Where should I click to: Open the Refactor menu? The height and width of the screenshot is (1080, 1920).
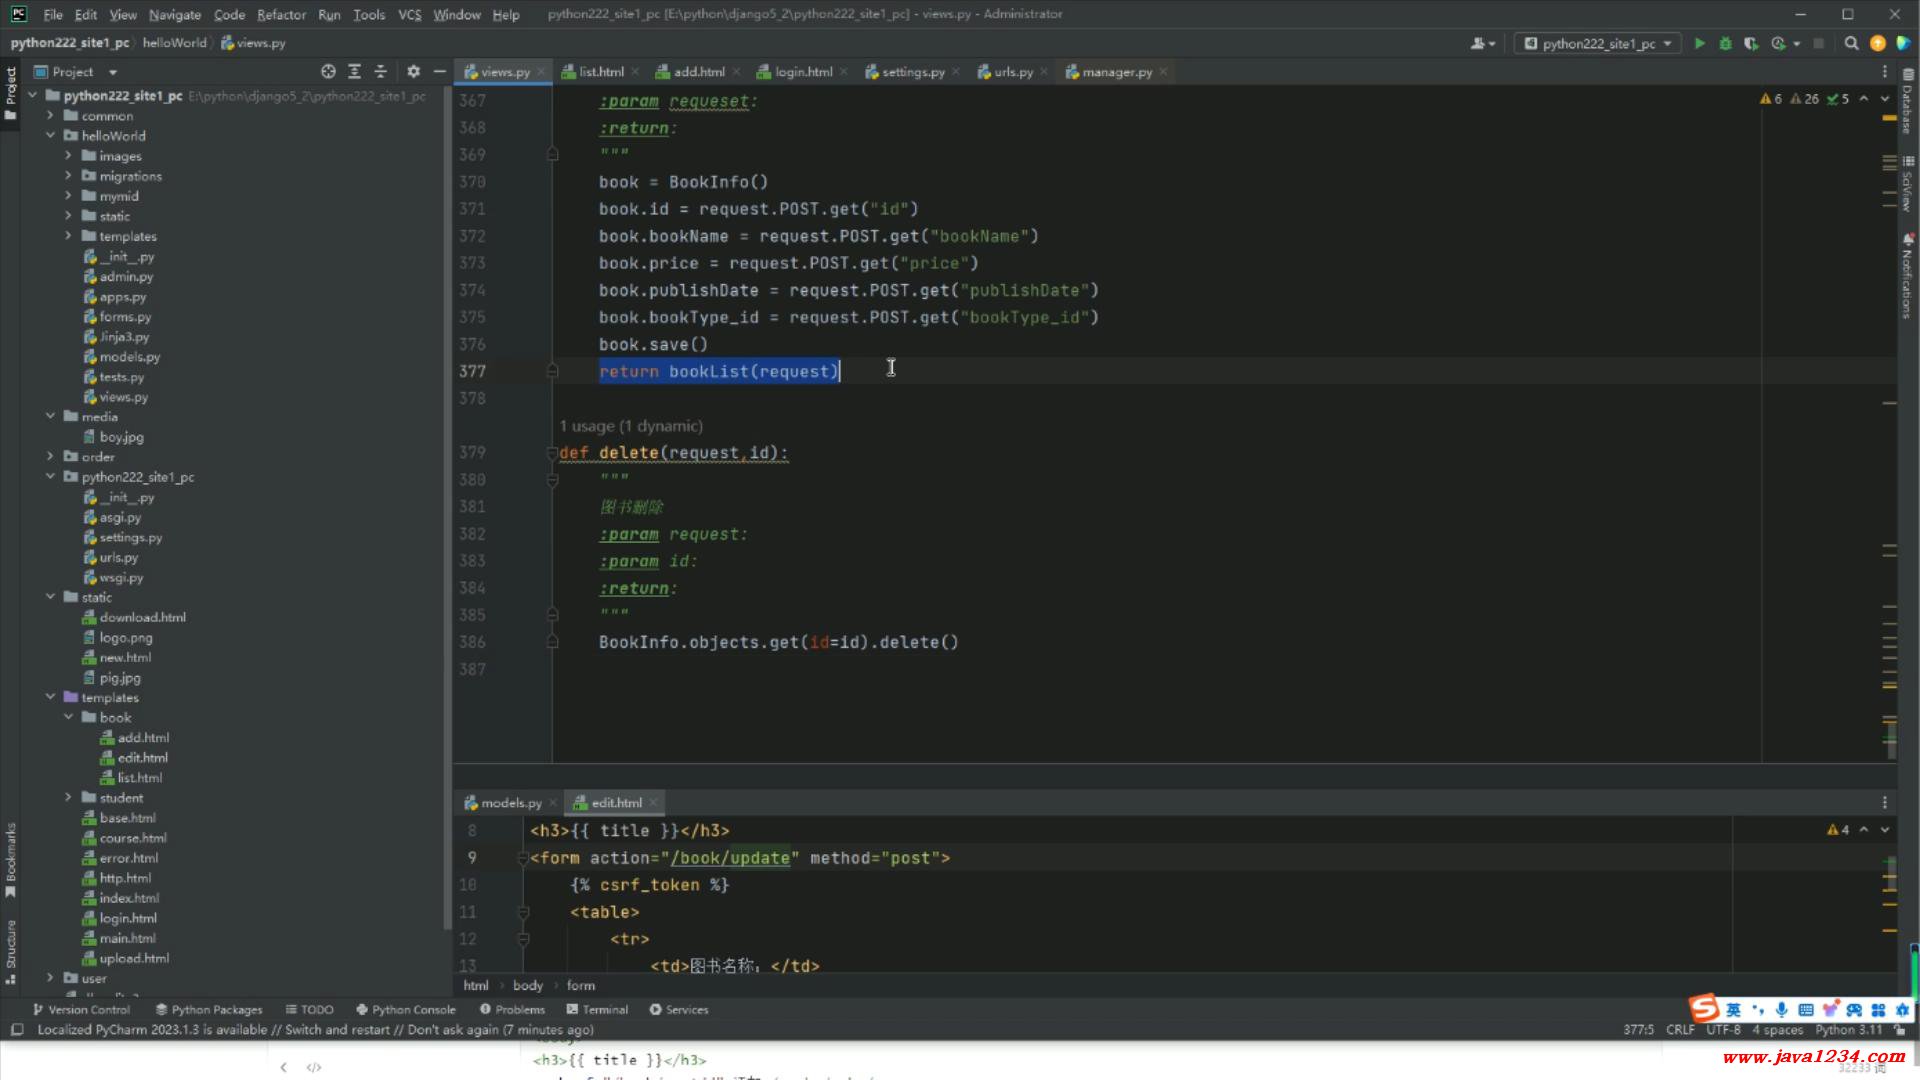[281, 14]
